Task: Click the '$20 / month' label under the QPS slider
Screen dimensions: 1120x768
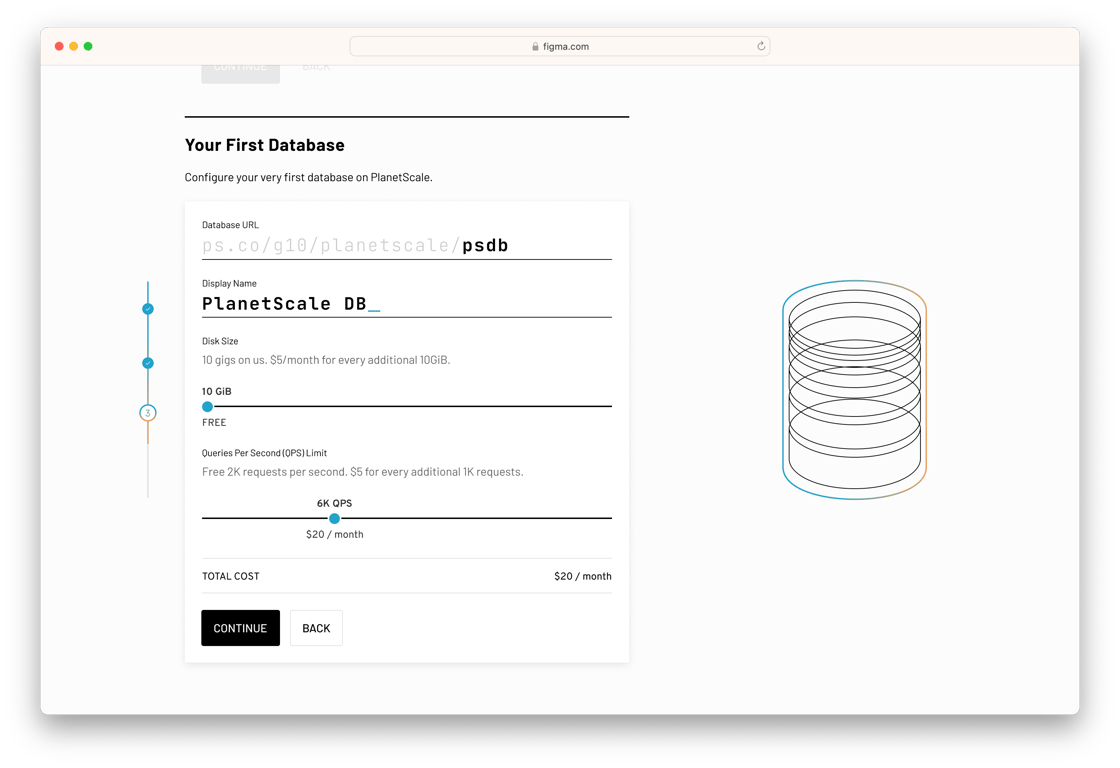Action: point(334,534)
